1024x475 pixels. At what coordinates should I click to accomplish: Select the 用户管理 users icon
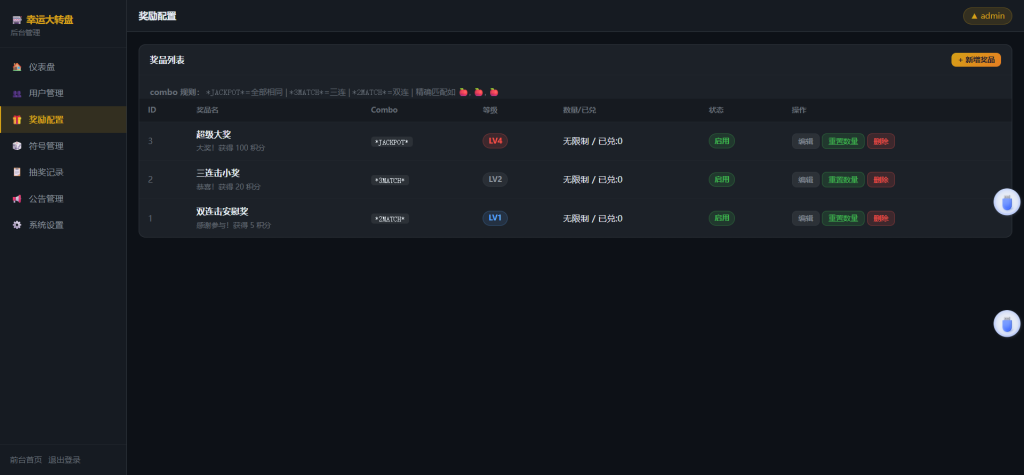point(17,93)
